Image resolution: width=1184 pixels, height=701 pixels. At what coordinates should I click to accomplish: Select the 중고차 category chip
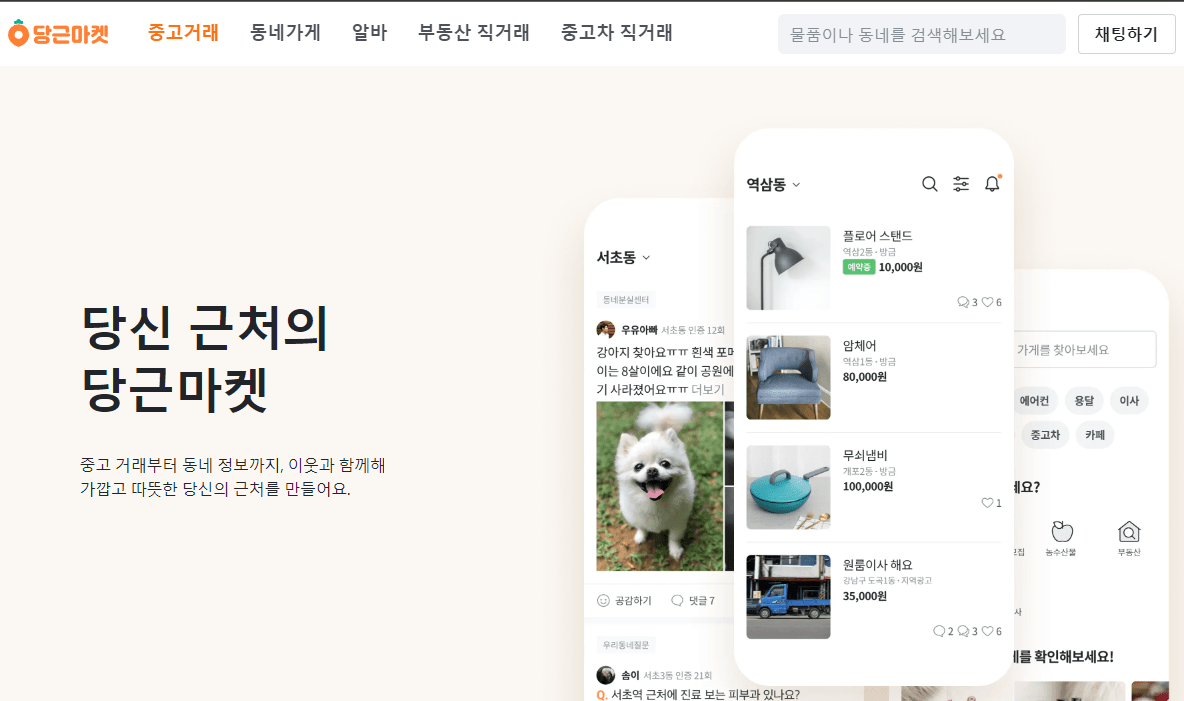click(1045, 435)
